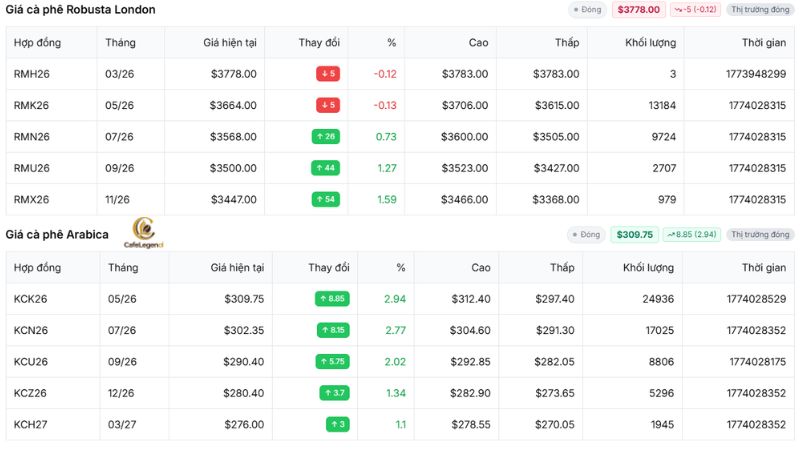The height and width of the screenshot is (450, 800).
Task: Click the green up-8.85 badge for KCK26
Action: coord(332,298)
